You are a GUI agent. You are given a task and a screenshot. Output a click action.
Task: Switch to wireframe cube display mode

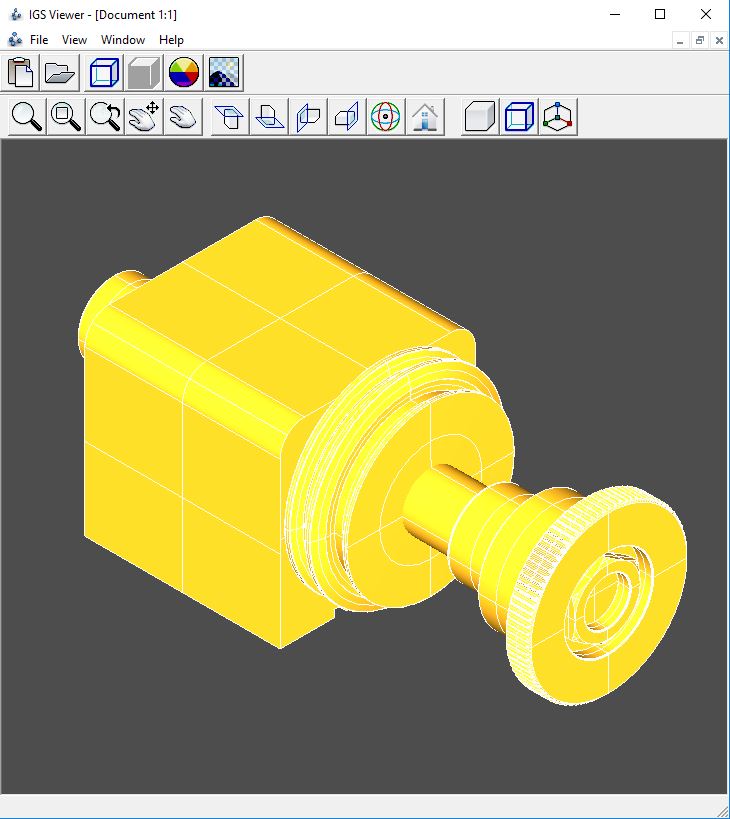[104, 73]
